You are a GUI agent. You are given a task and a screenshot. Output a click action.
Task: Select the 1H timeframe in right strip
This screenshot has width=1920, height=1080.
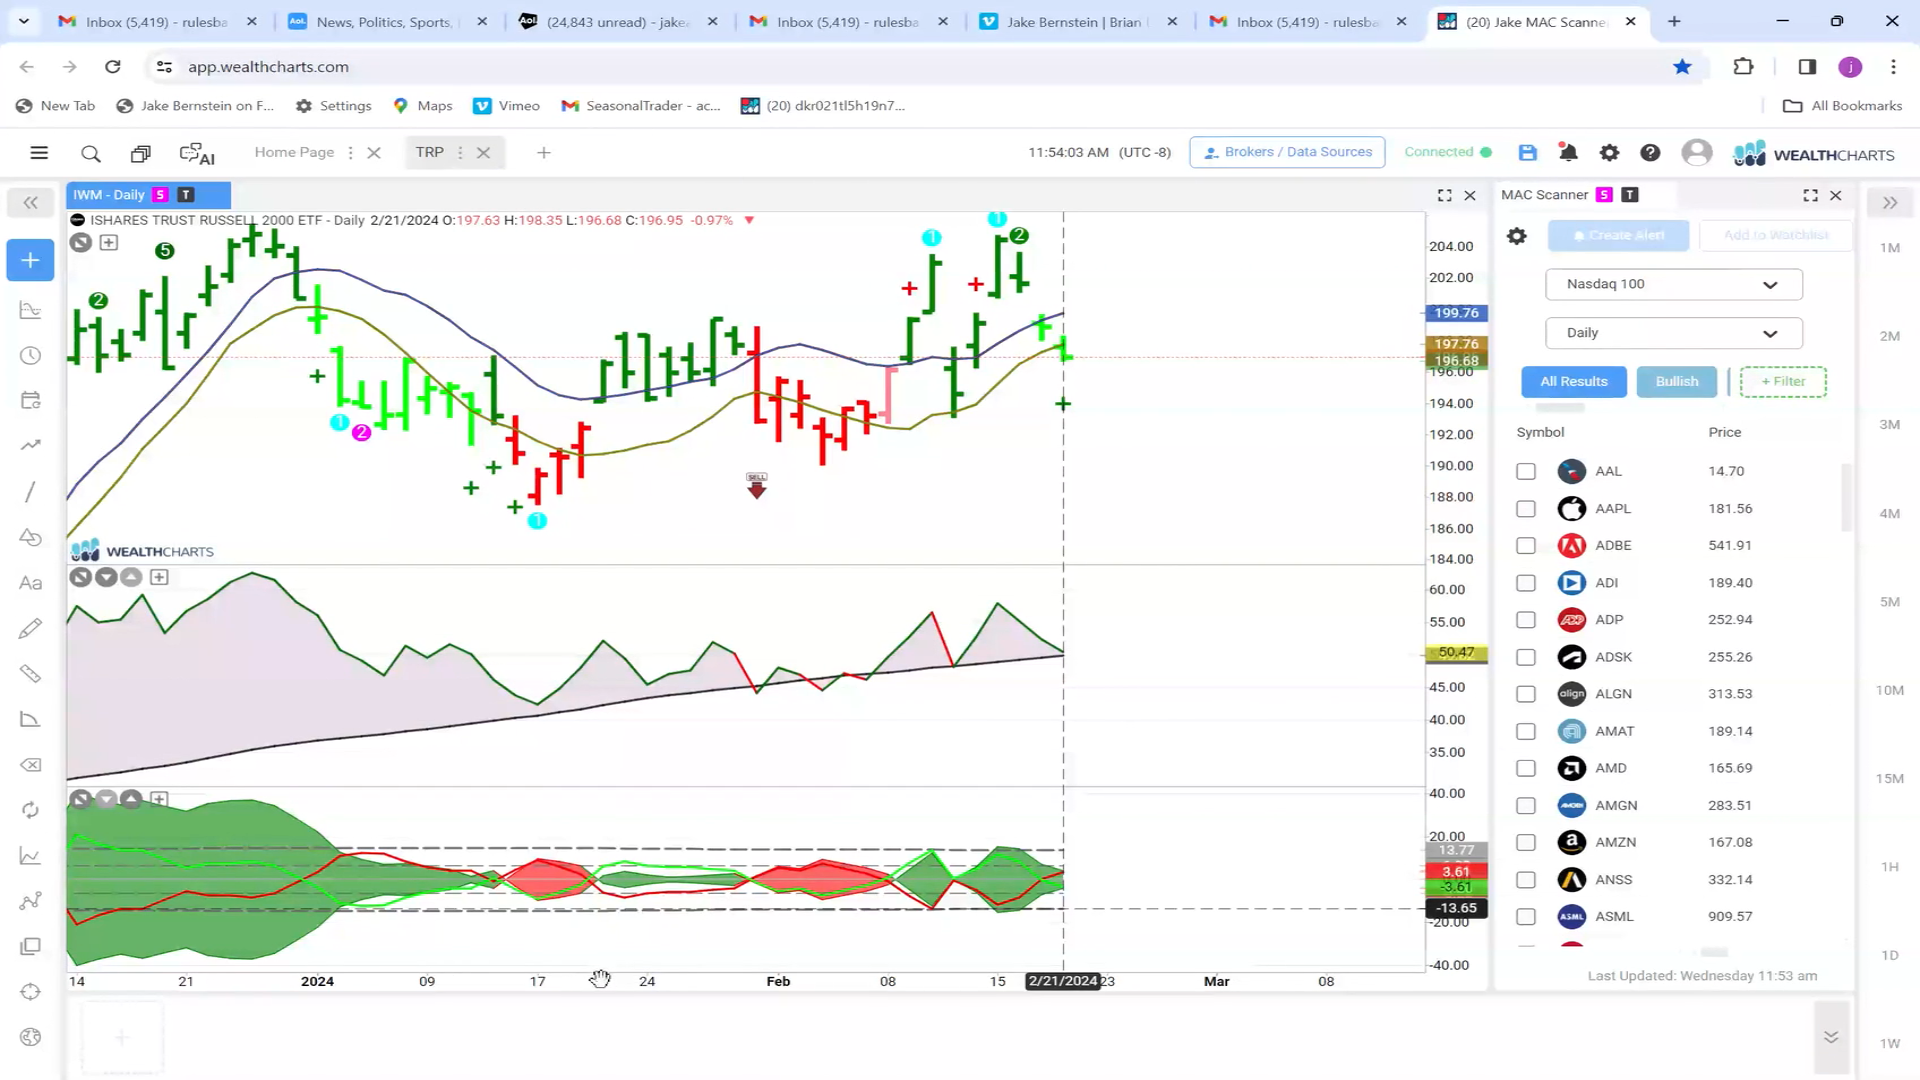coord(1890,867)
